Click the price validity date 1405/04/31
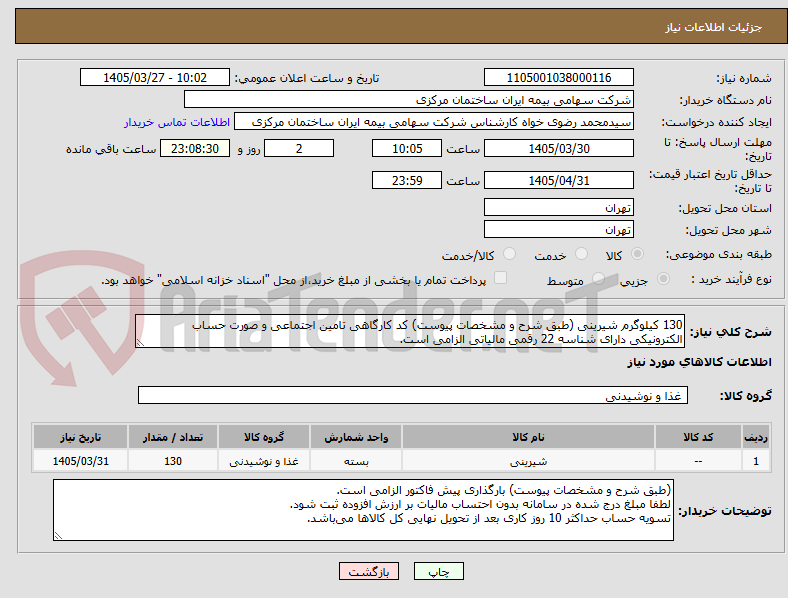 coord(559,180)
